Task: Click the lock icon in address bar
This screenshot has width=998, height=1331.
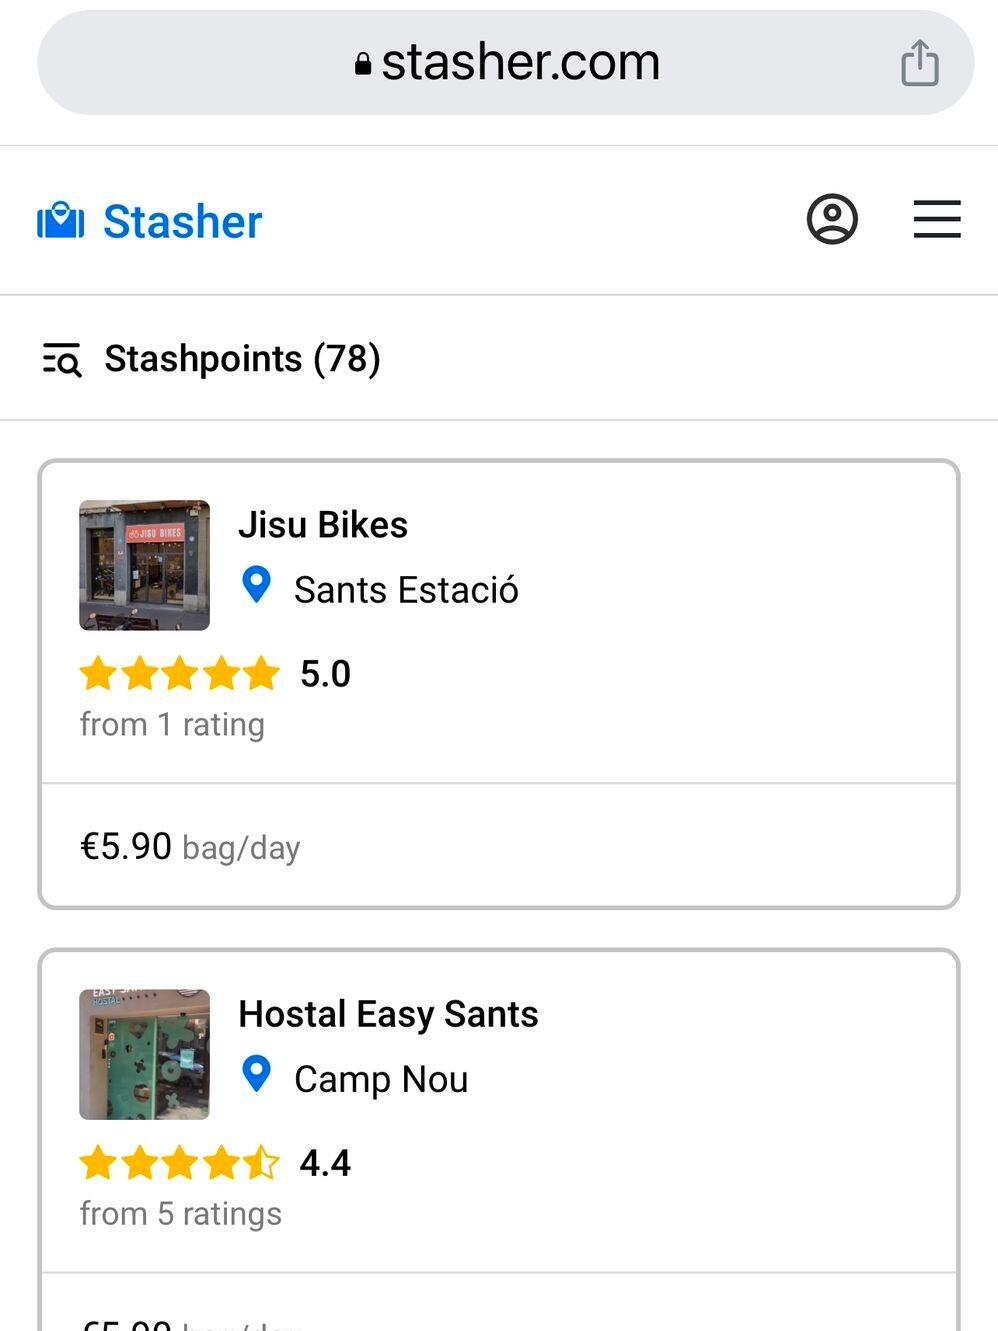Action: point(363,65)
